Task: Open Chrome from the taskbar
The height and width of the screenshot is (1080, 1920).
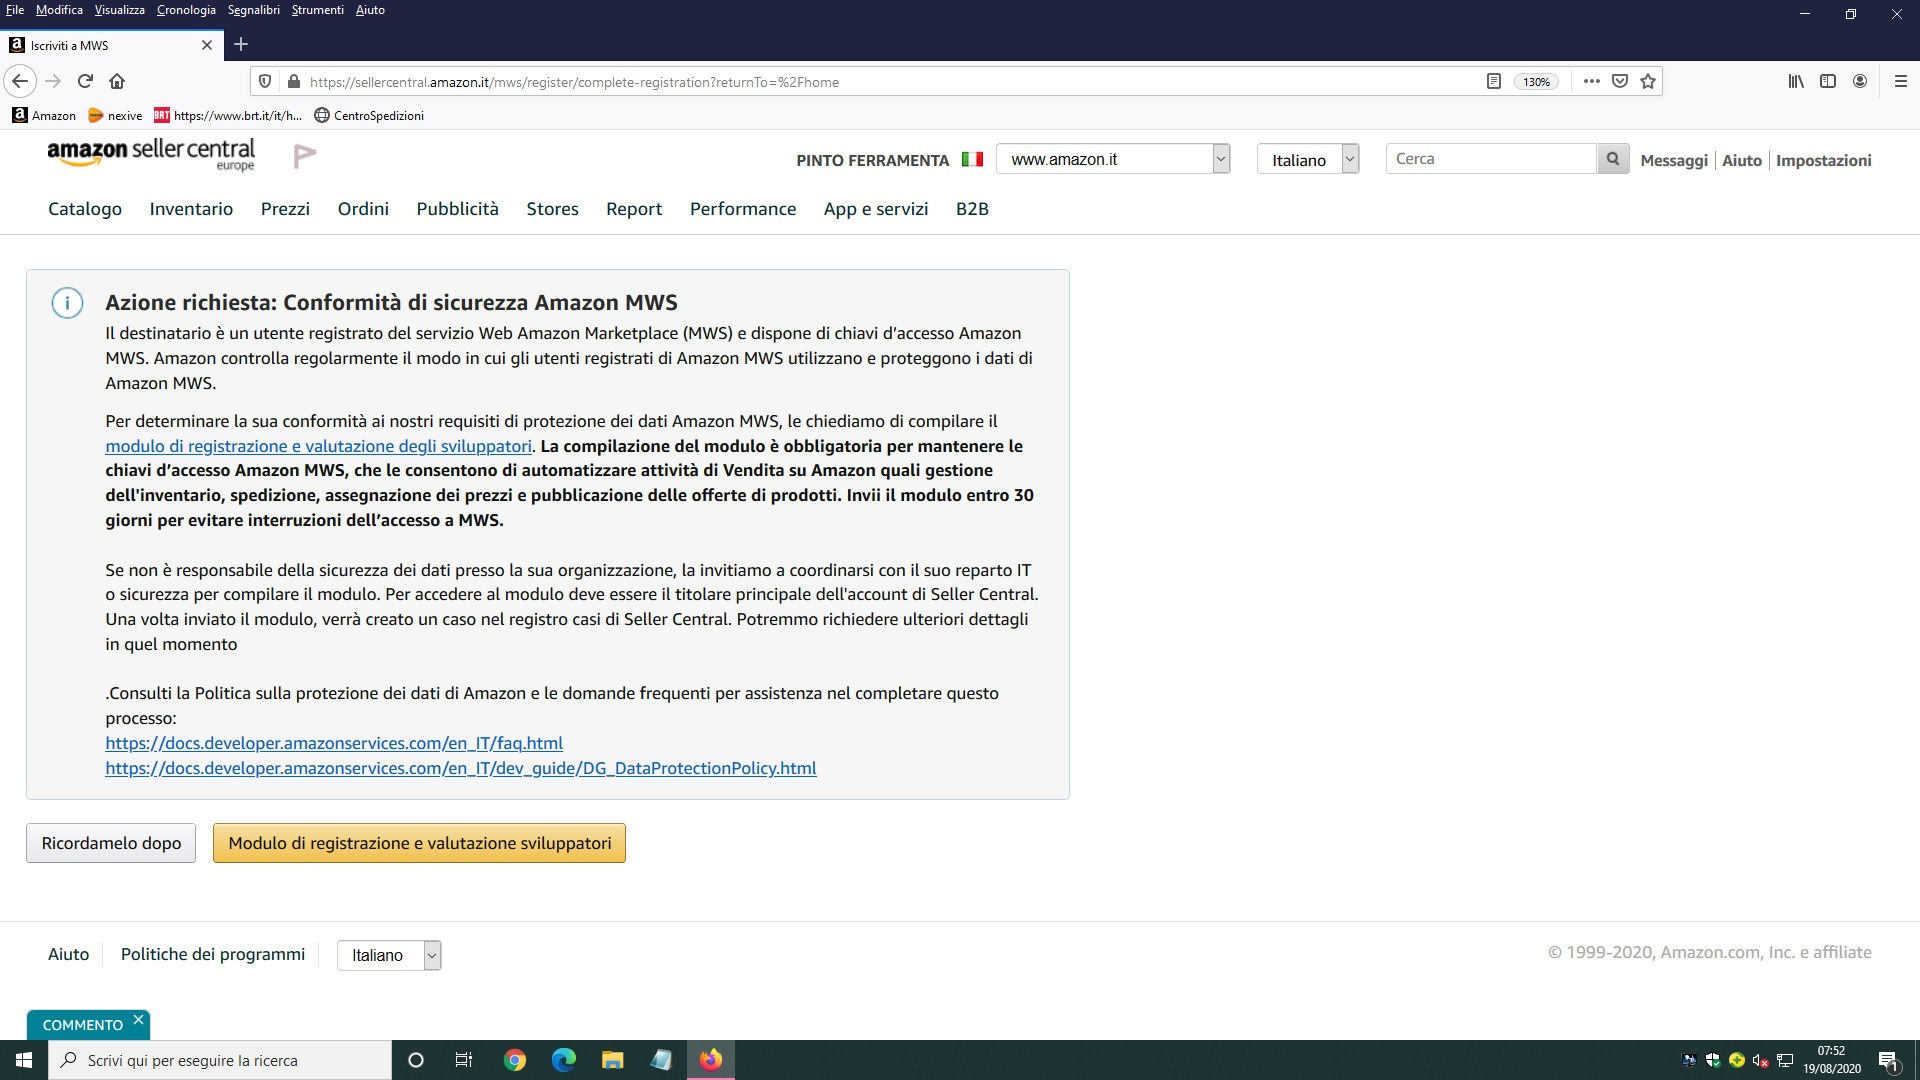Action: point(515,1060)
